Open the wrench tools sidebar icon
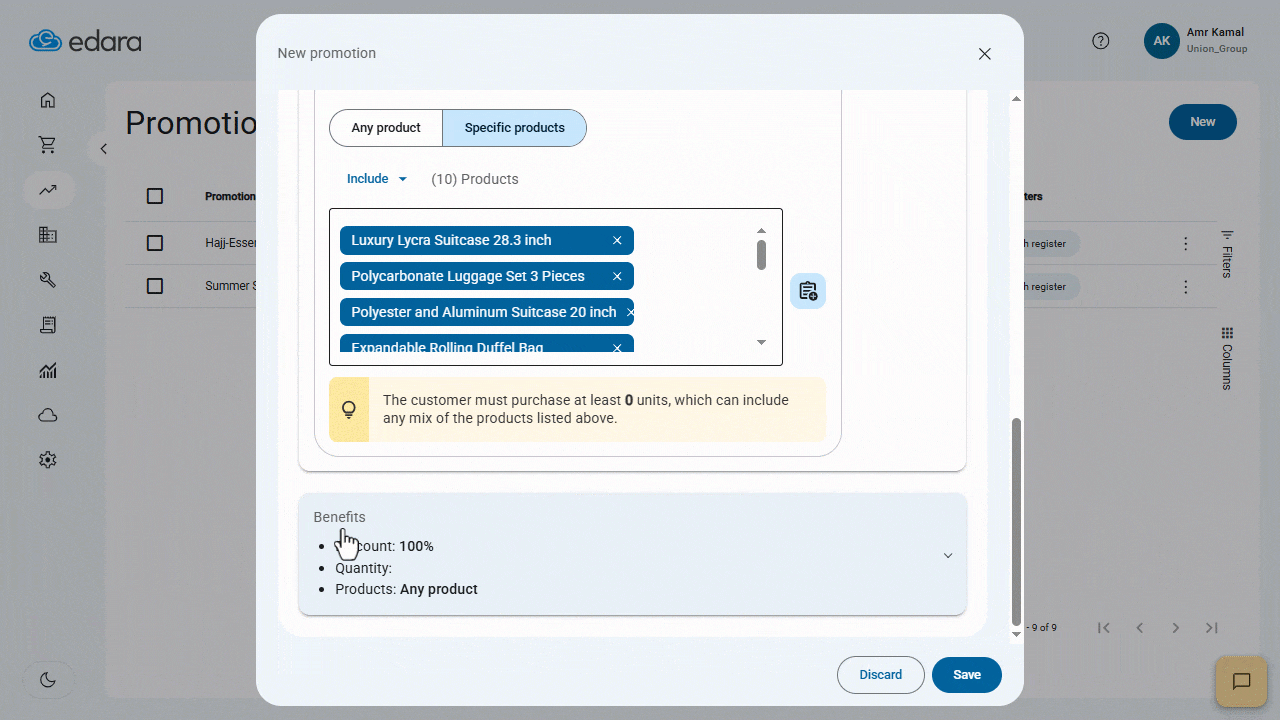This screenshot has width=1280, height=720. click(x=47, y=280)
